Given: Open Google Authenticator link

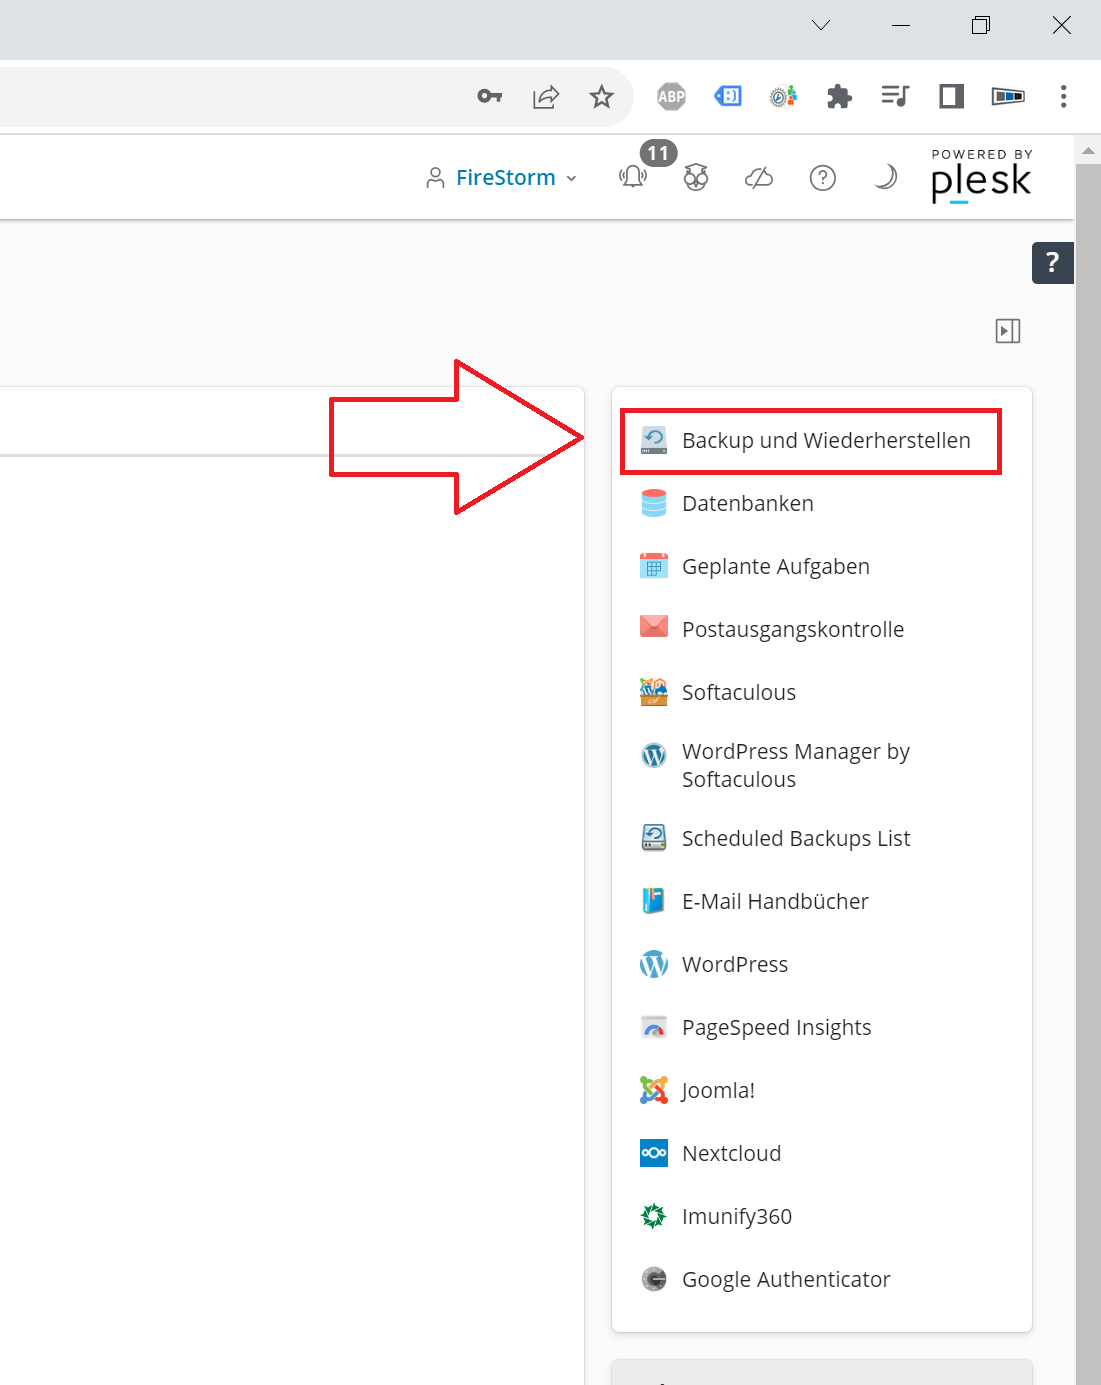Looking at the screenshot, I should pyautogui.click(x=786, y=1280).
